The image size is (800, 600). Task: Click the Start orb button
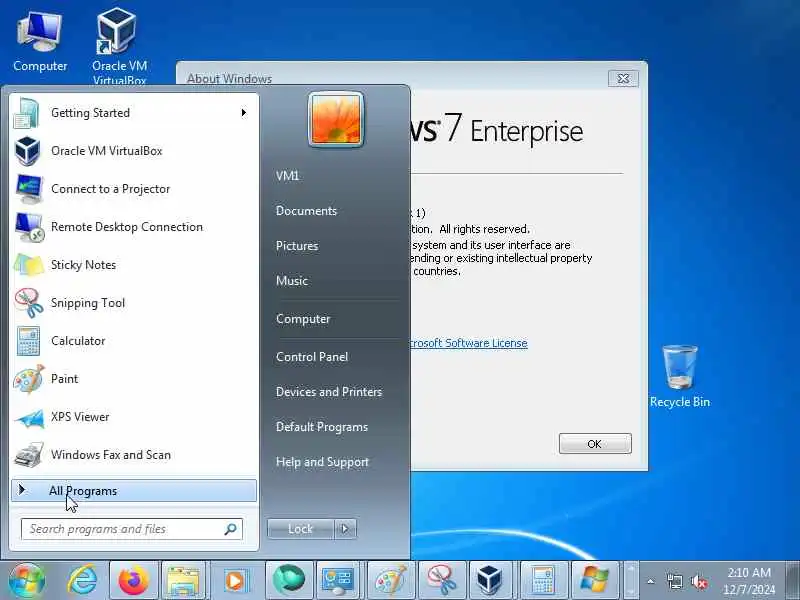pyautogui.click(x=27, y=580)
